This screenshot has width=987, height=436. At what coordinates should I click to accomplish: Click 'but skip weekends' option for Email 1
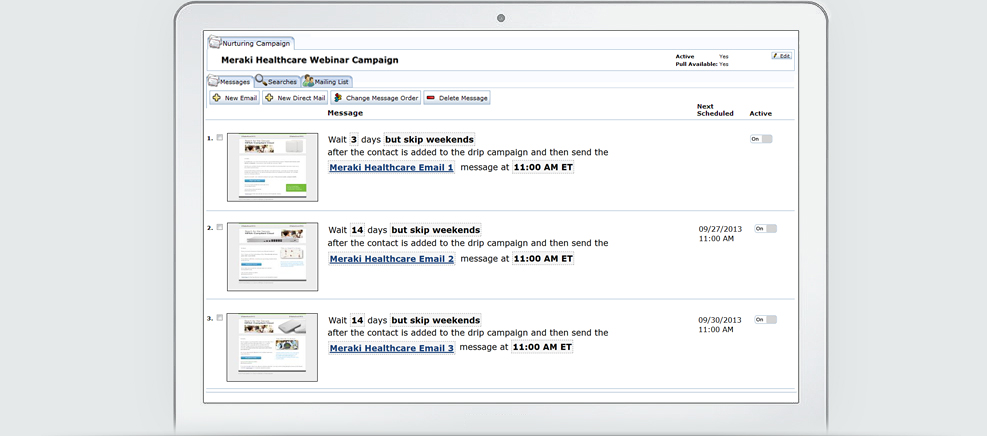point(429,139)
